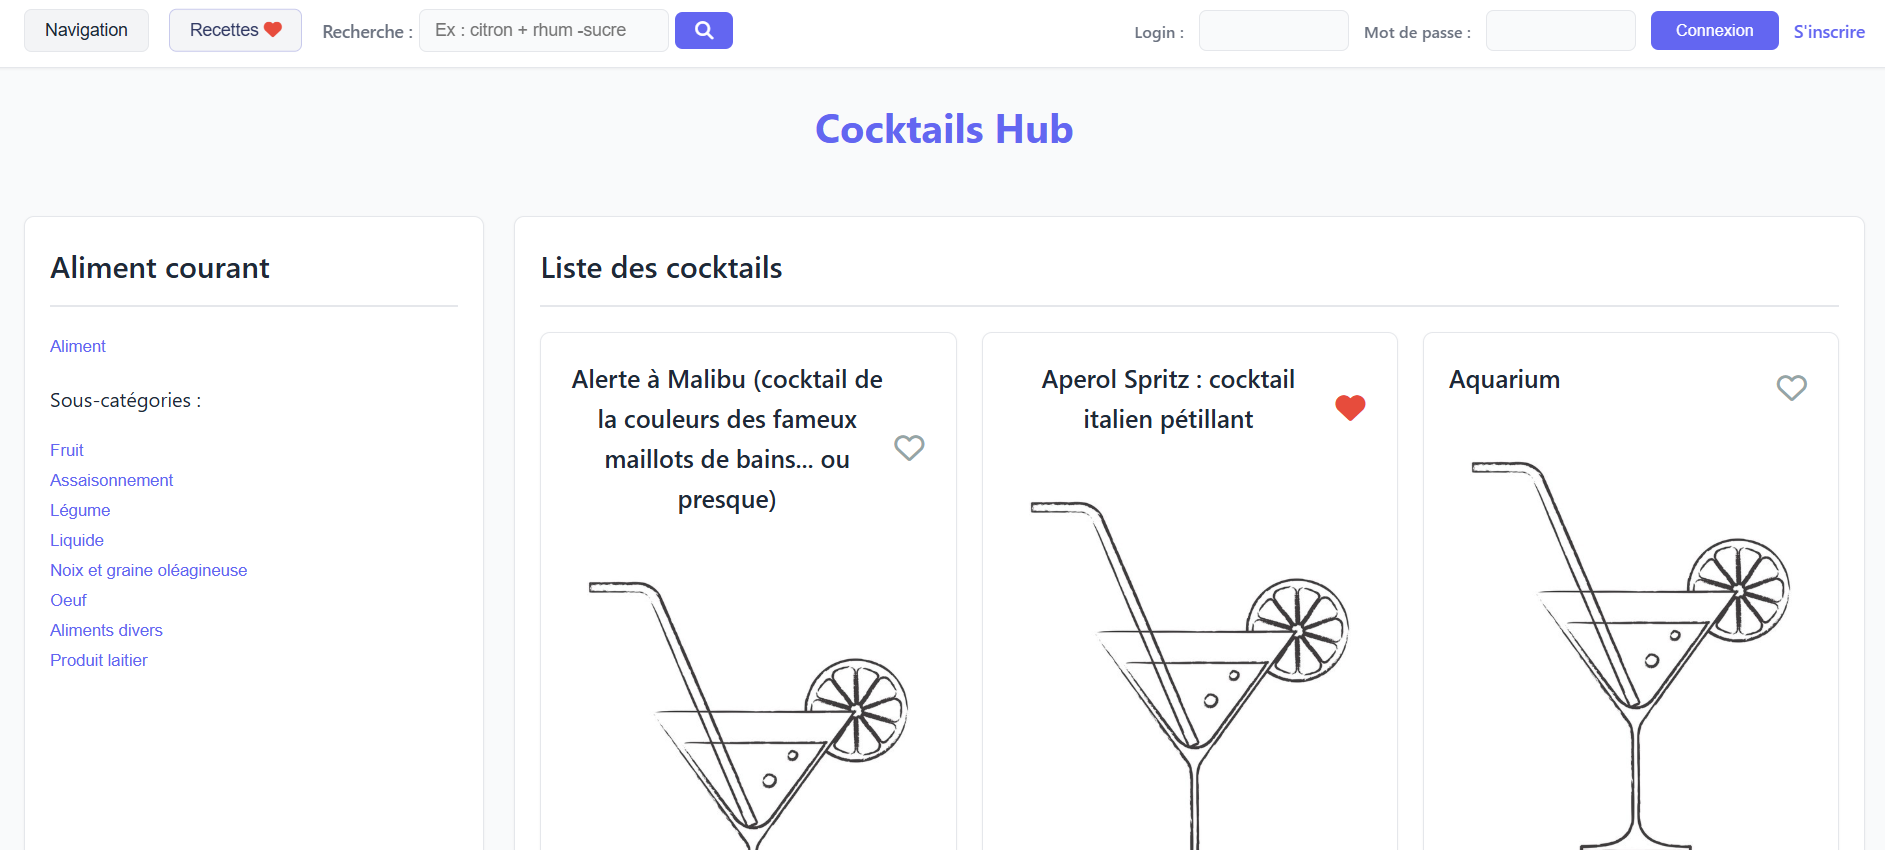Select the Produit laitier subcategory
The image size is (1885, 850).
(98, 660)
